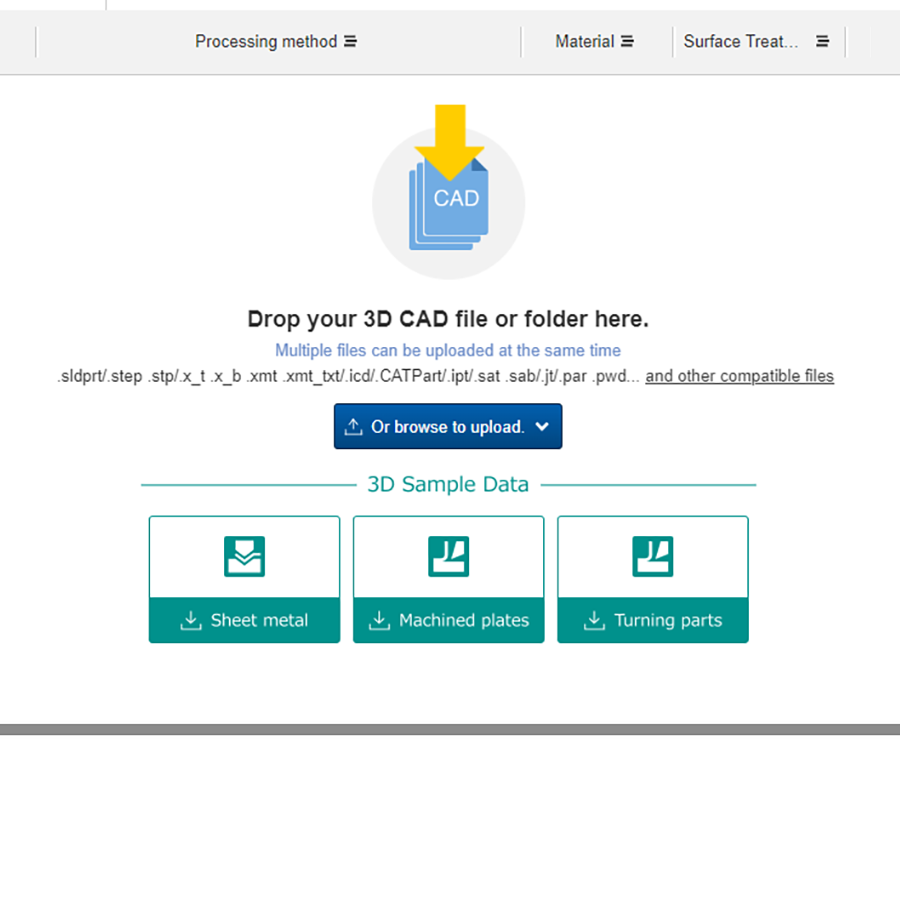
Task: Click the 'Drop your 3D CAD file' heading
Action: (448, 320)
